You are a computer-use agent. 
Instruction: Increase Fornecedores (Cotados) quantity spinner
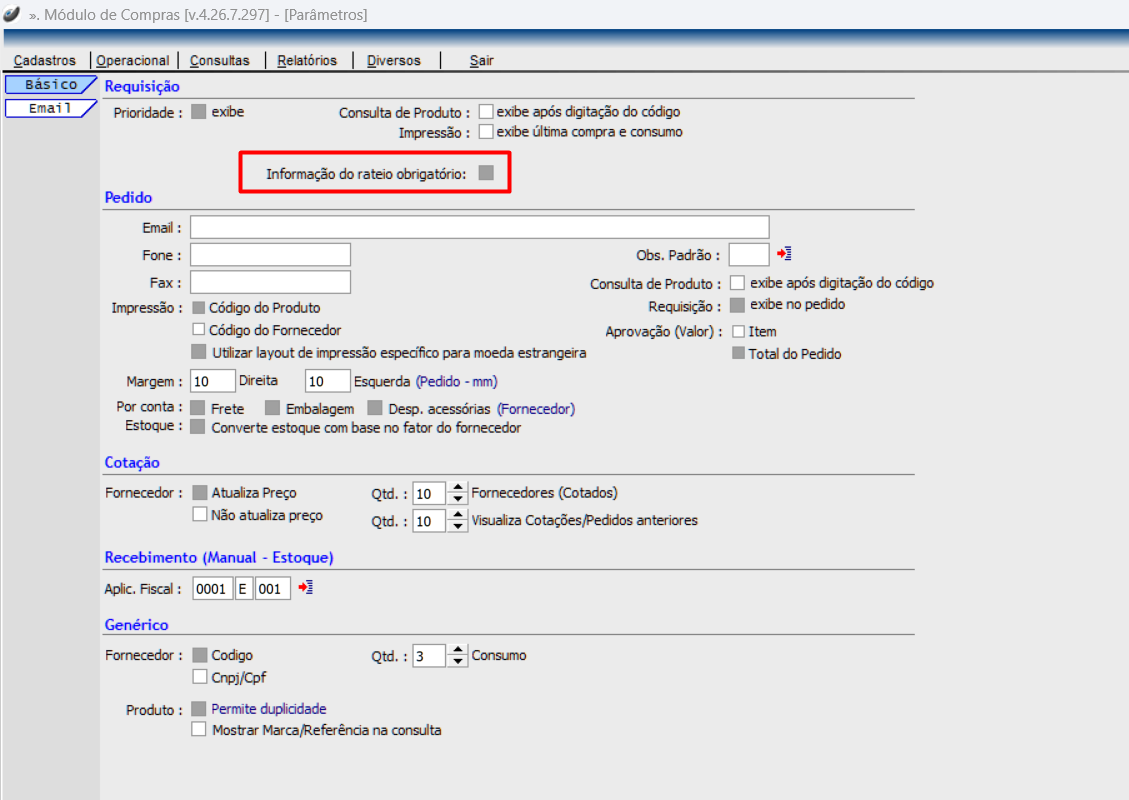[457, 488]
